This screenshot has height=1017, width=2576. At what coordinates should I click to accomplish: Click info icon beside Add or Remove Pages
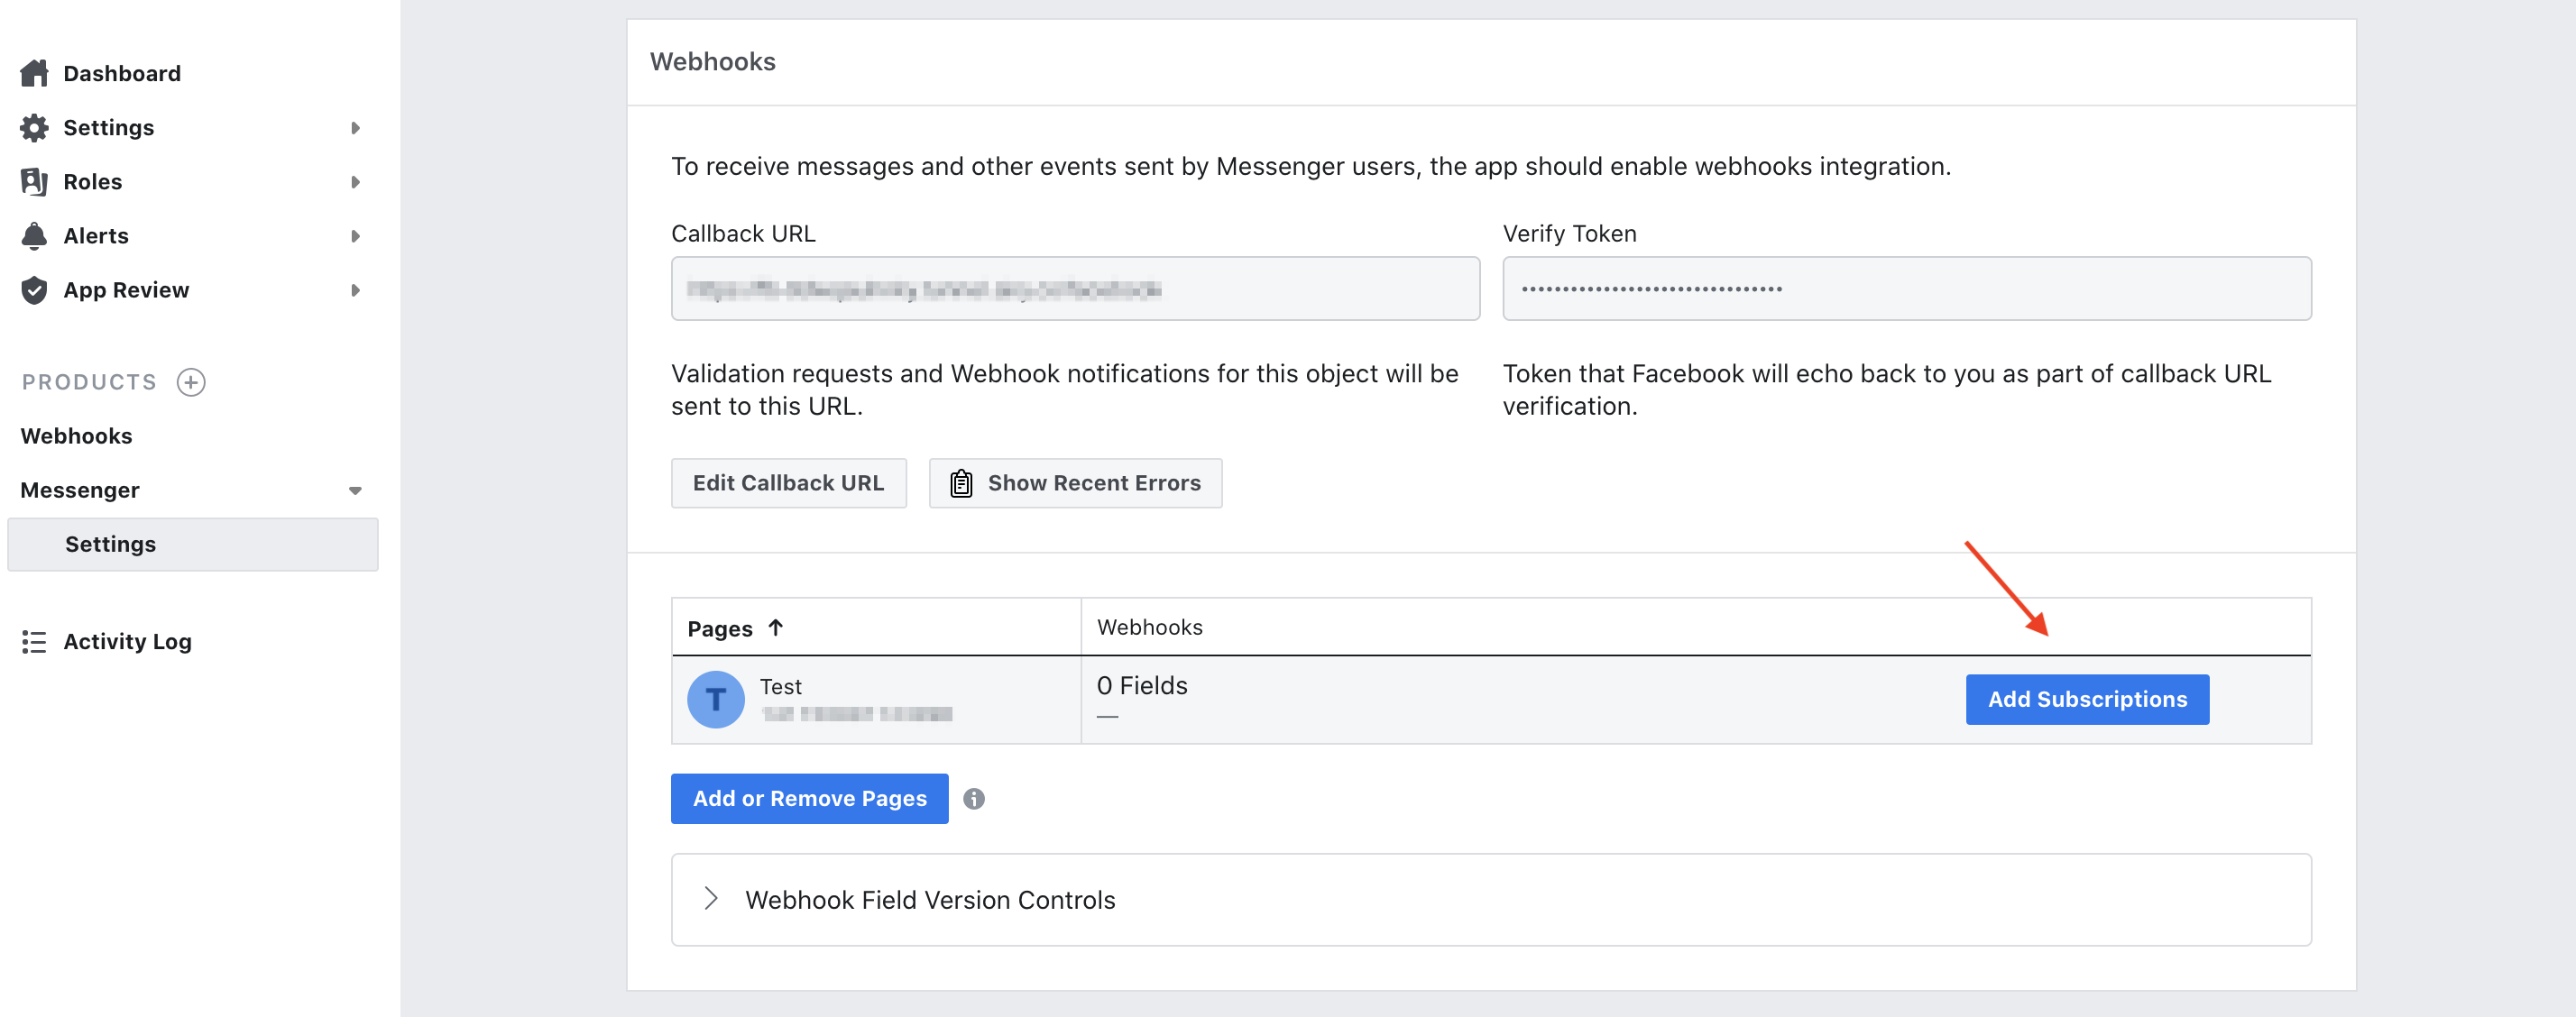pos(973,799)
